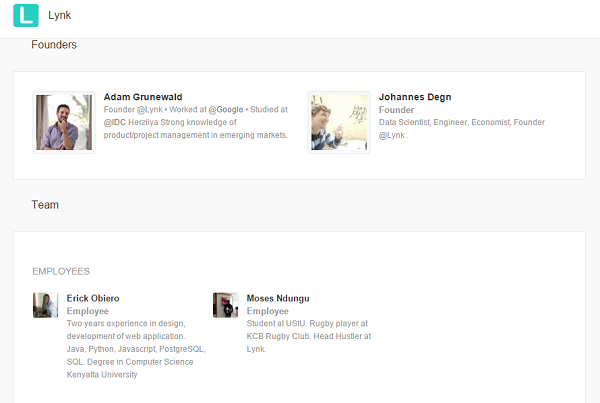Viewport: 600px width, 403px height.
Task: Click Employee label under Erick Obiero
Action: point(88,311)
